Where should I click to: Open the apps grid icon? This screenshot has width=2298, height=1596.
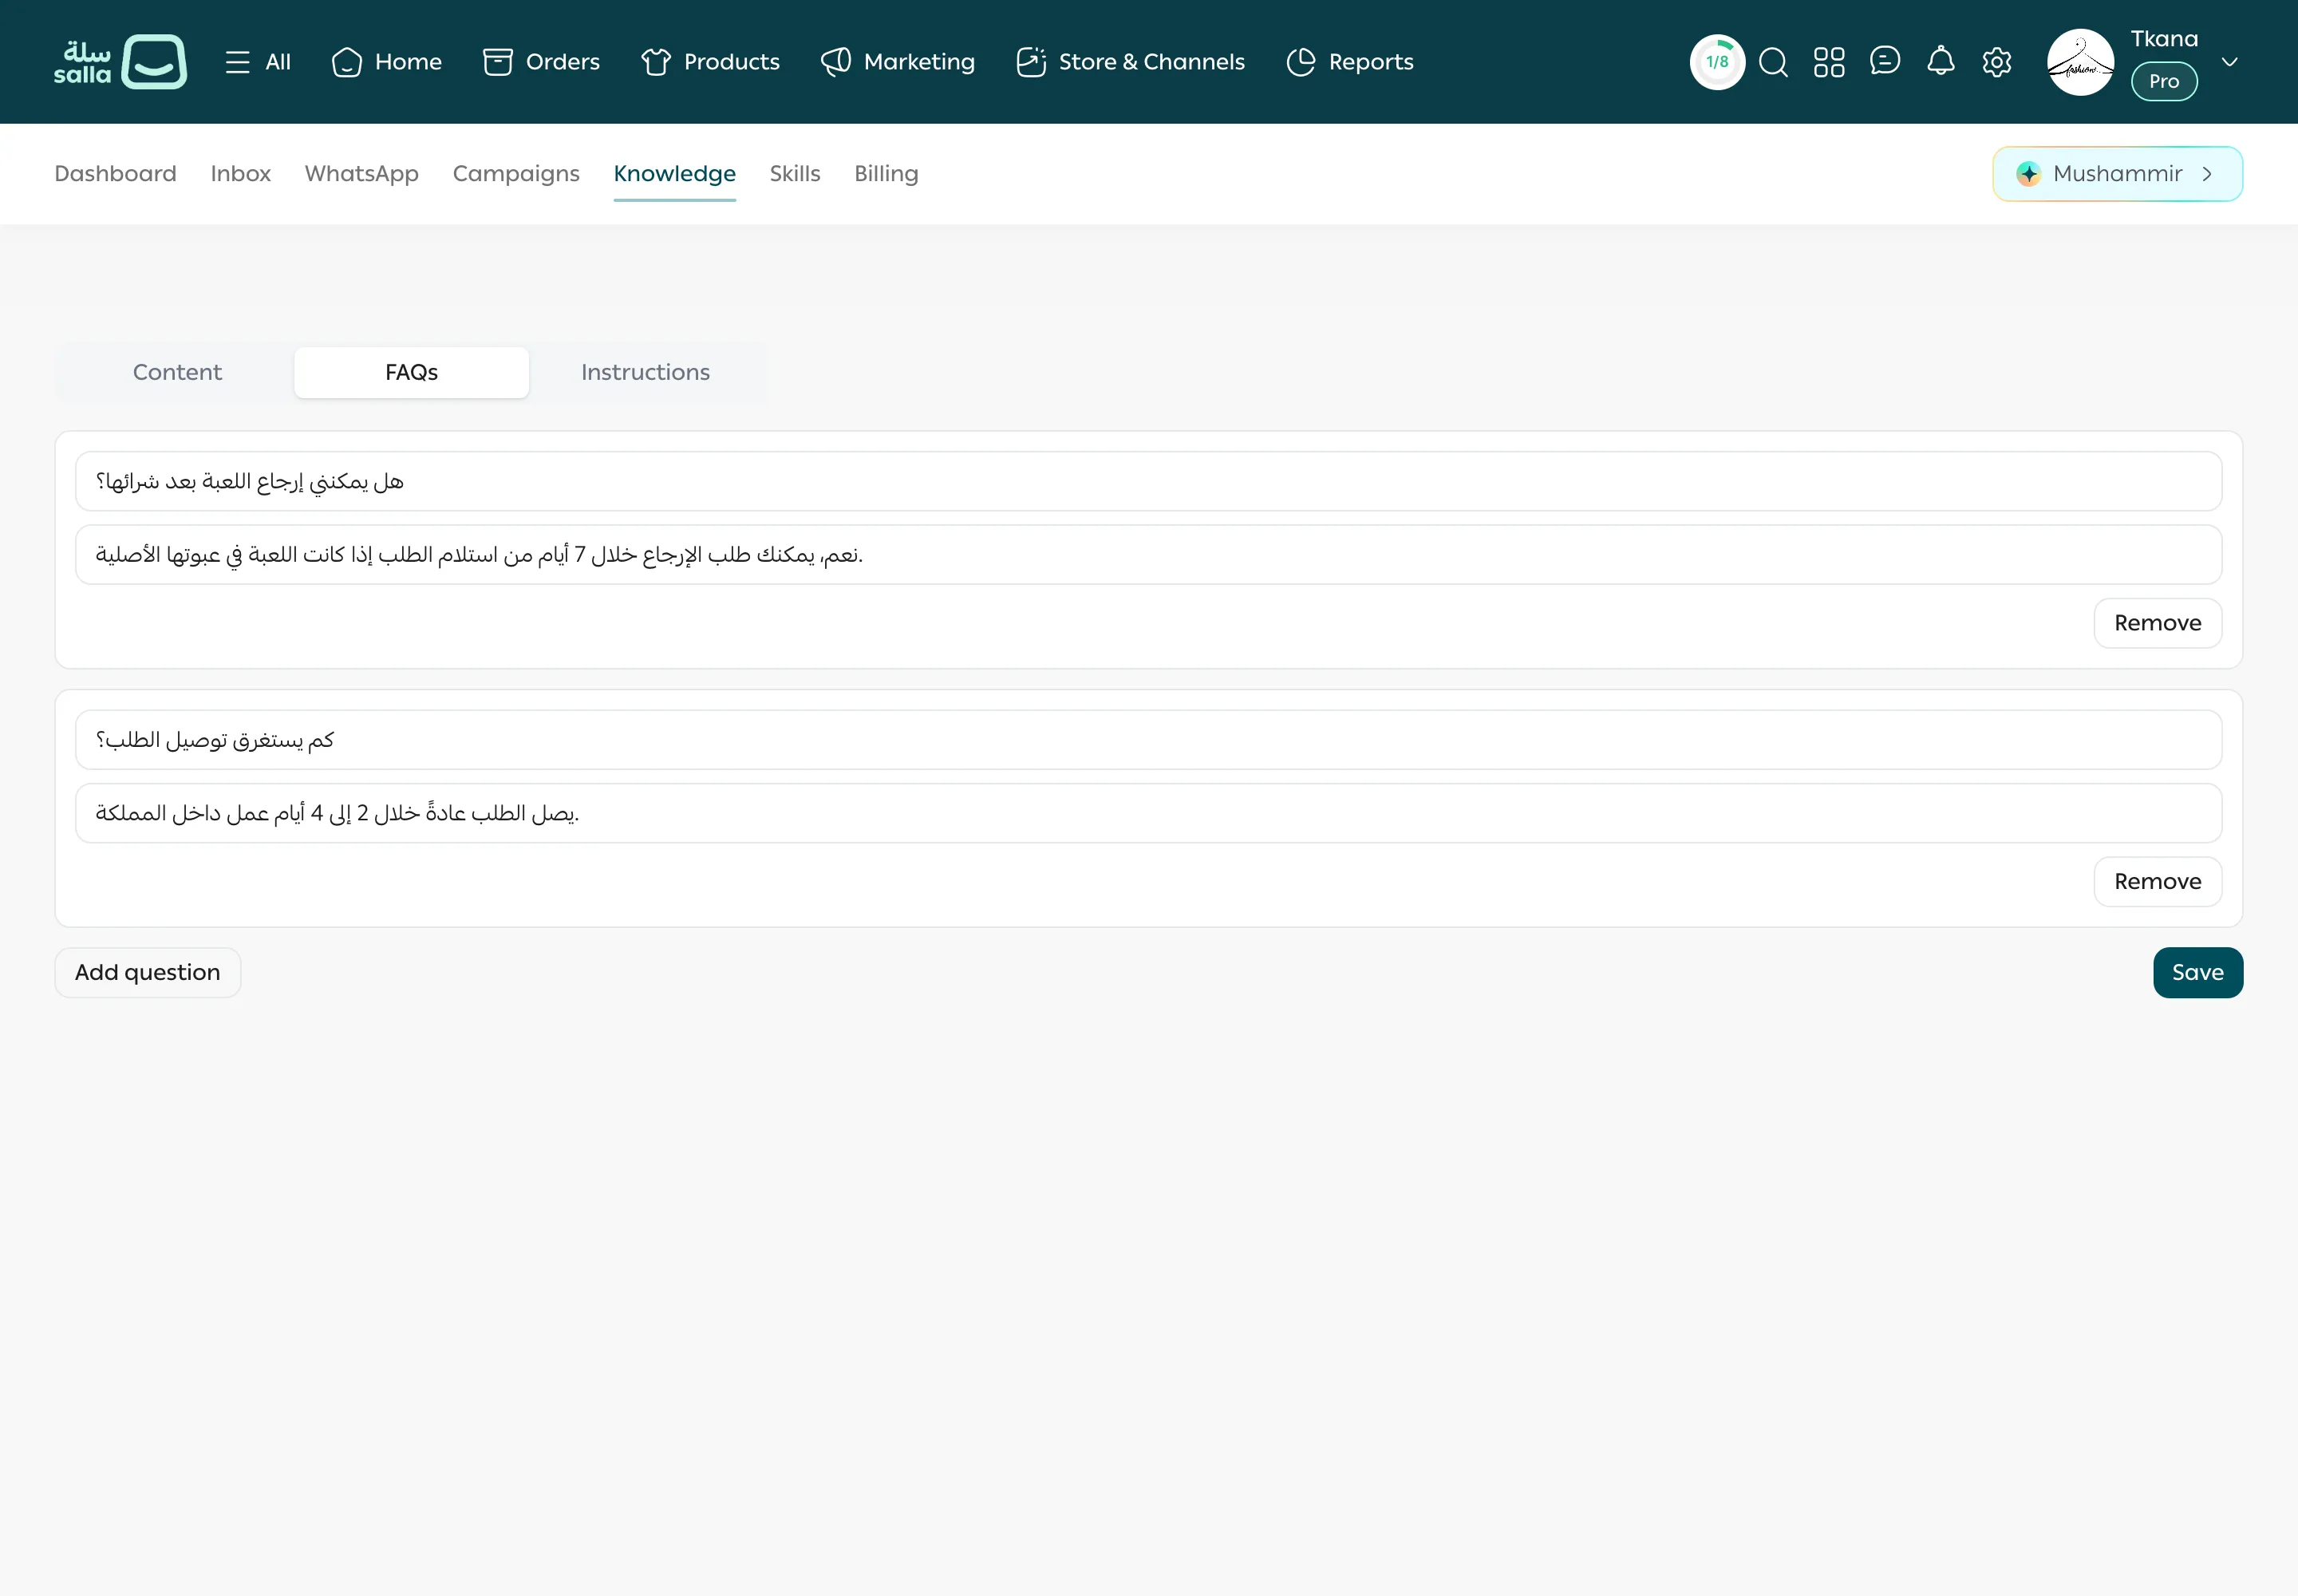coord(1829,62)
